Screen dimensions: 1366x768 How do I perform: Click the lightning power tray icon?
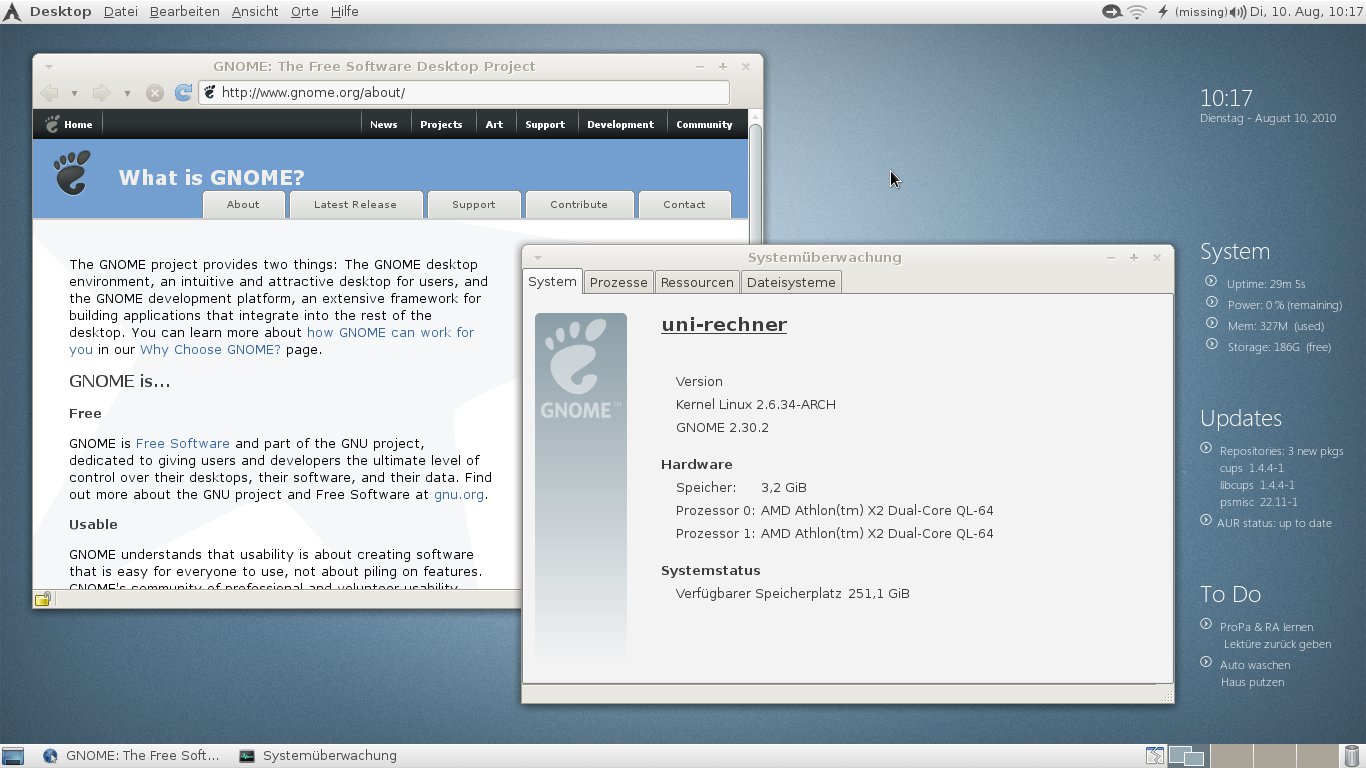click(1163, 12)
